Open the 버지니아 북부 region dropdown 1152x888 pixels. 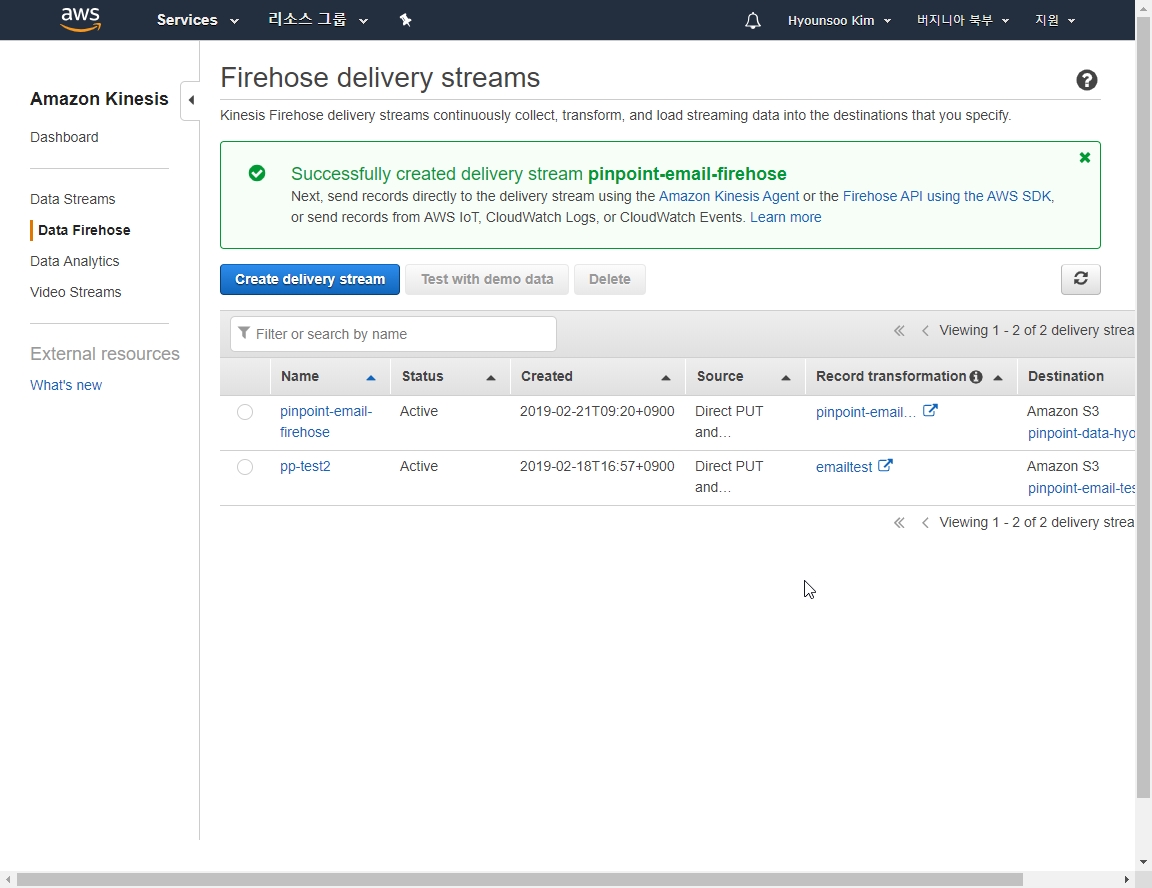pyautogui.click(x=962, y=21)
